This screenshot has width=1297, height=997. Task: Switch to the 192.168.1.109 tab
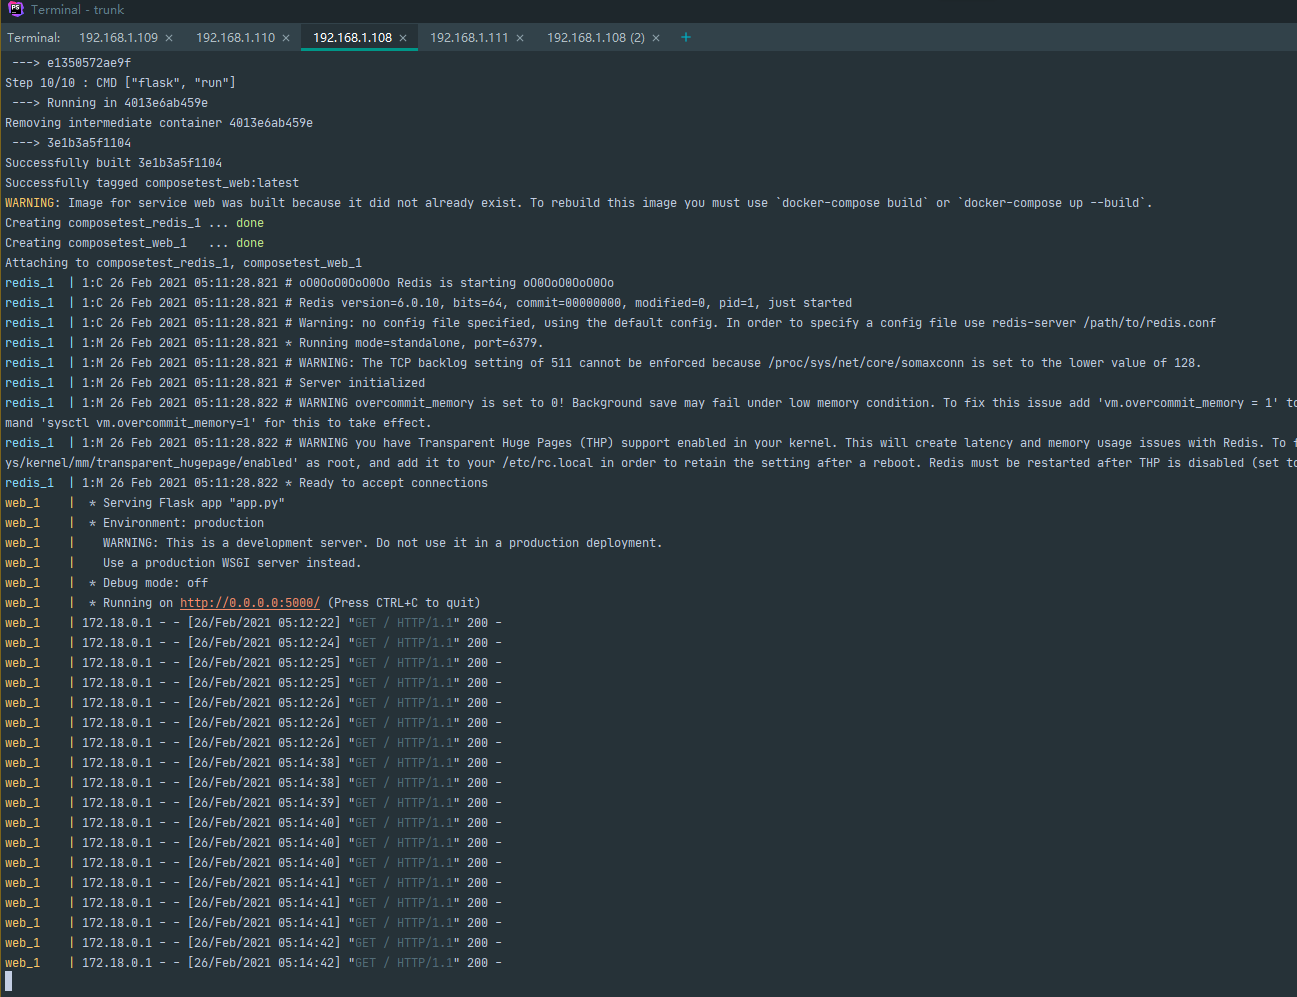click(x=118, y=38)
